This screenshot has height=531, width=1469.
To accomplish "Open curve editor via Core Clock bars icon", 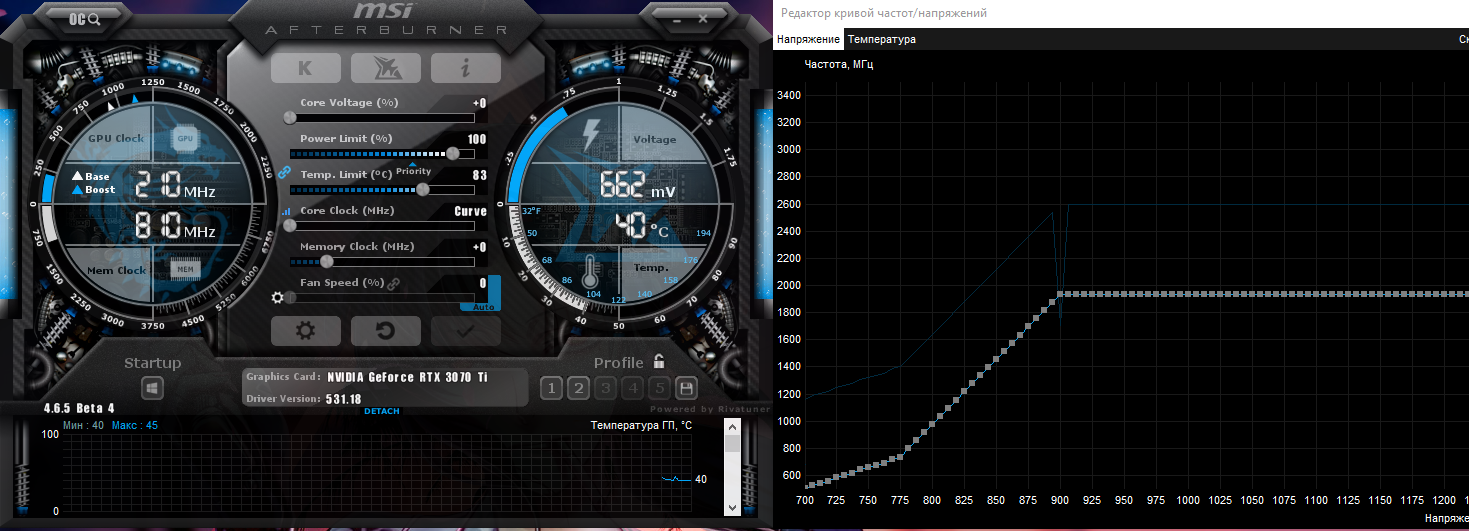I will click(284, 211).
